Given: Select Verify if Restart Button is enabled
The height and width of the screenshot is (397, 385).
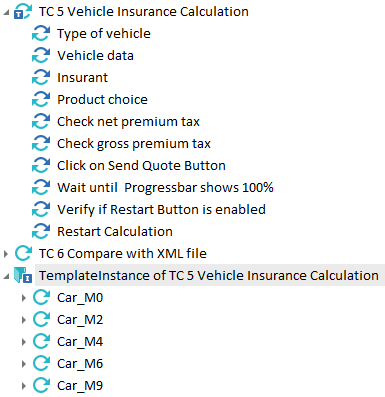Looking at the screenshot, I should [161, 210].
